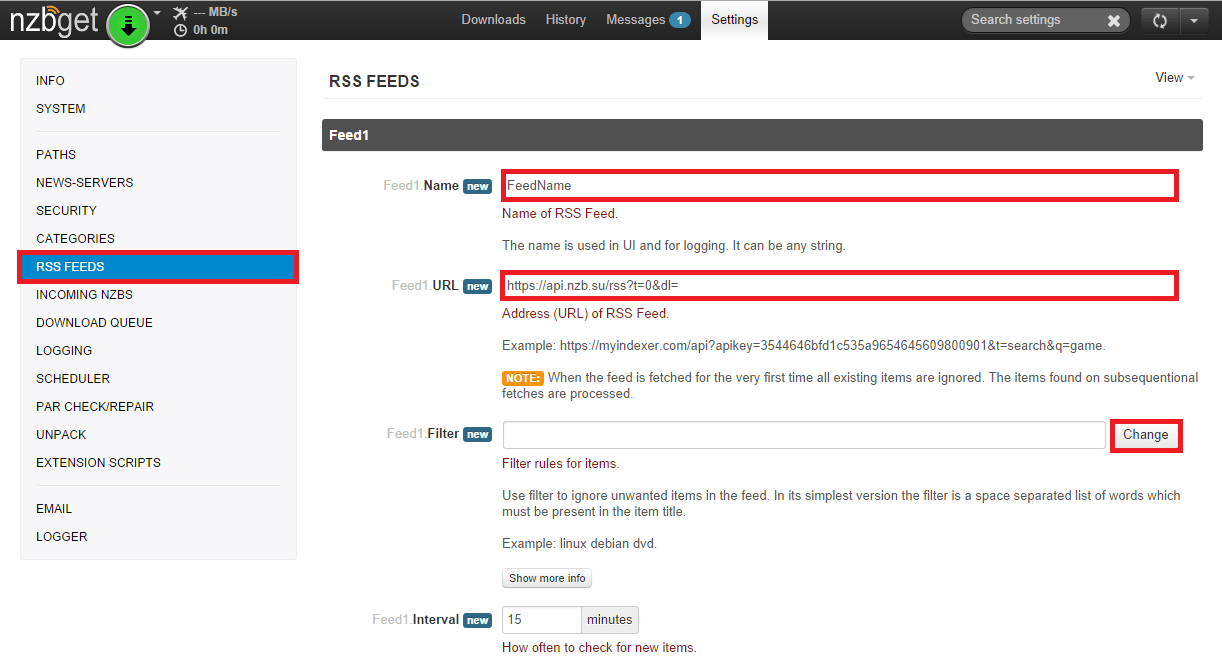1222x668 pixels.
Task: Open the History tab
Action: 566,20
